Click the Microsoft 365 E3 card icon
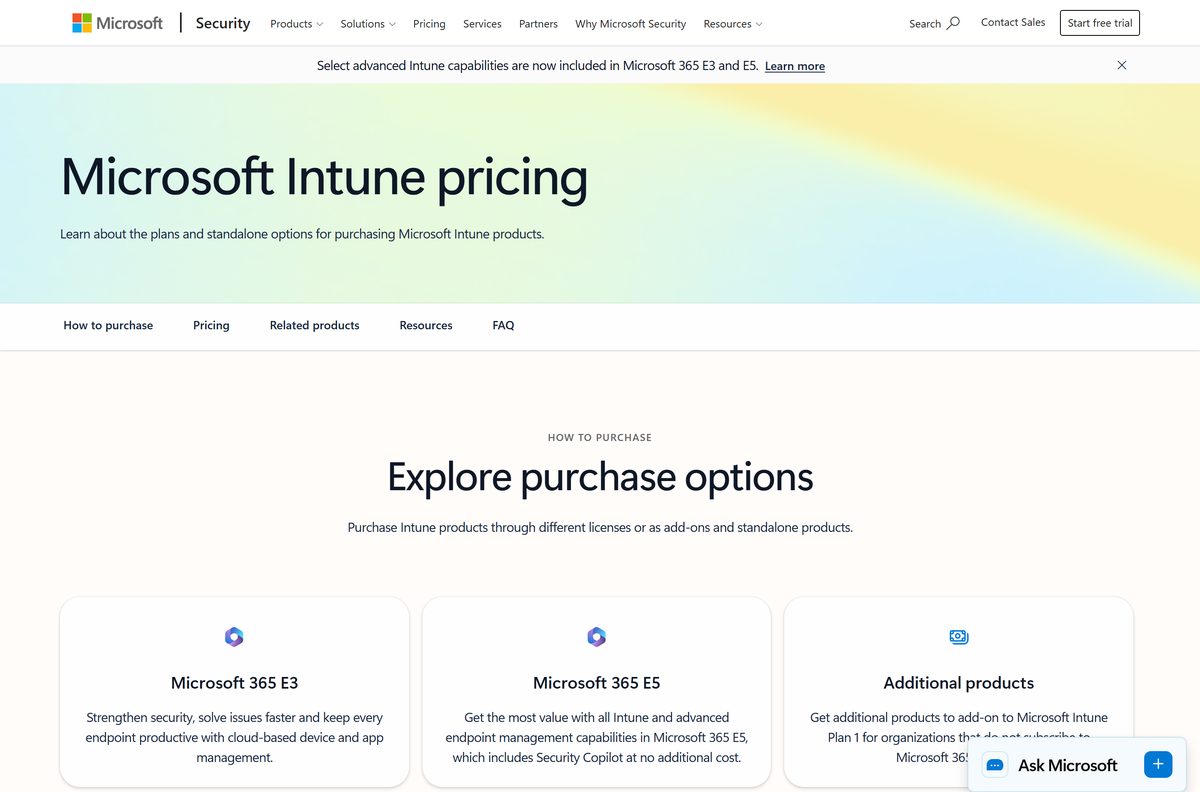 click(x=234, y=637)
